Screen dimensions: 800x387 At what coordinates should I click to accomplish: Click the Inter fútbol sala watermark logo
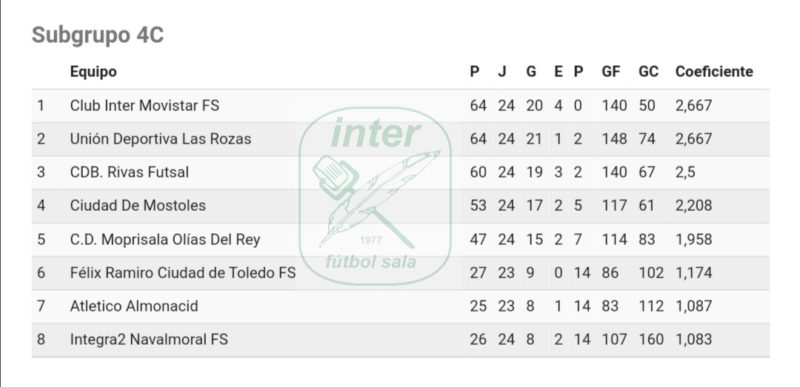coord(374,196)
